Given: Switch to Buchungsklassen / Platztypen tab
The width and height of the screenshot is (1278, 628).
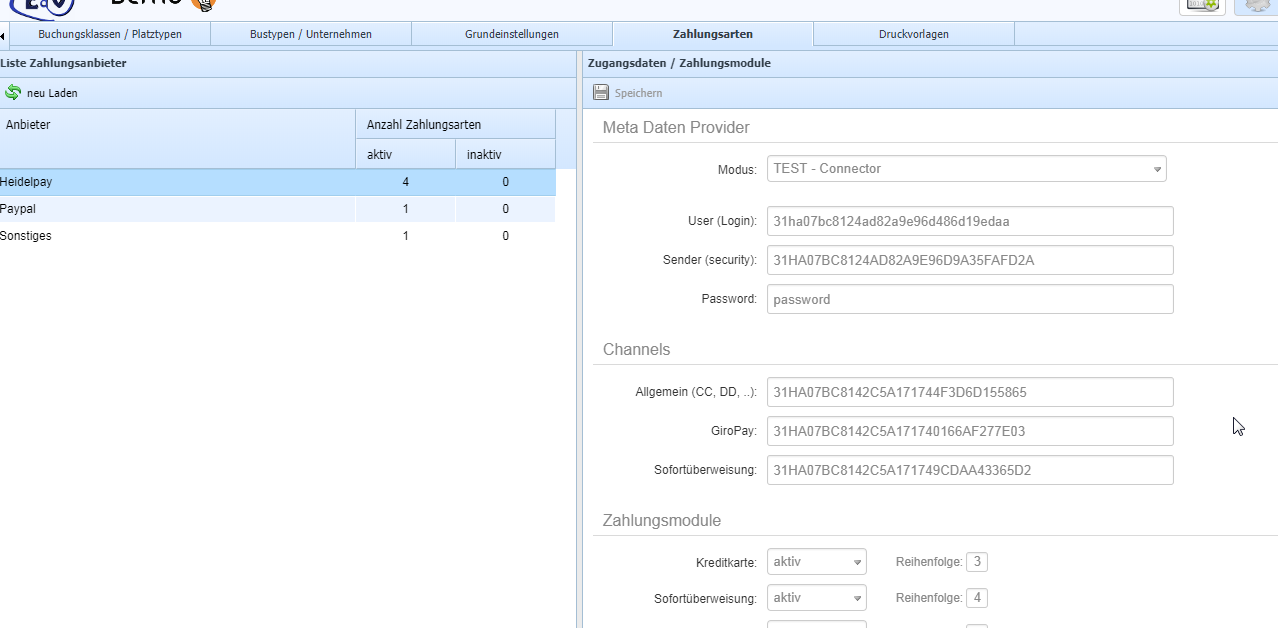Looking at the screenshot, I should coord(110,34).
